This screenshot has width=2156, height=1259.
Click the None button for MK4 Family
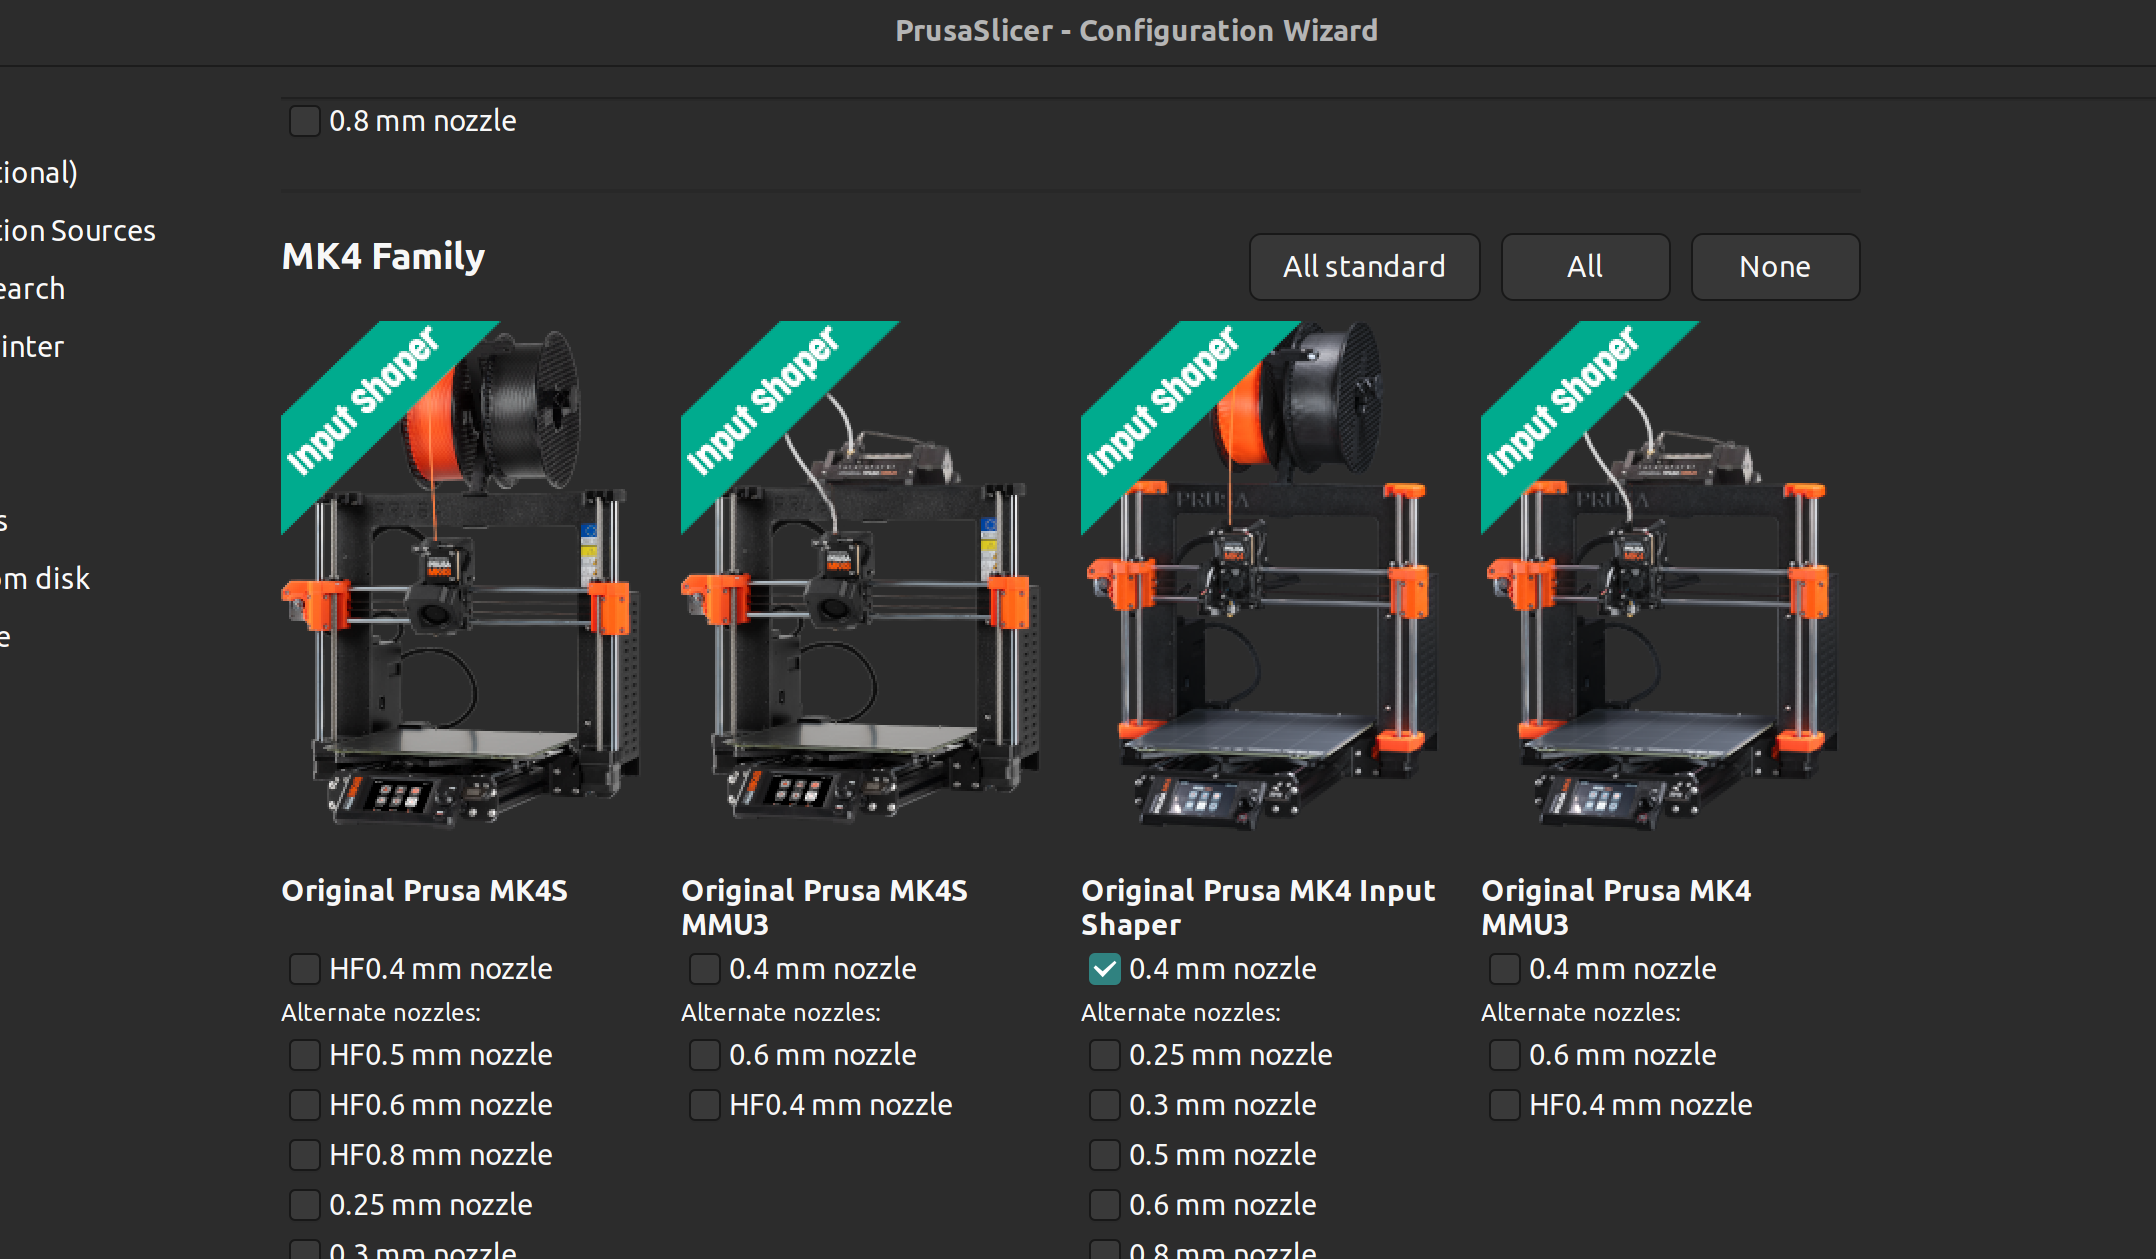point(1775,267)
